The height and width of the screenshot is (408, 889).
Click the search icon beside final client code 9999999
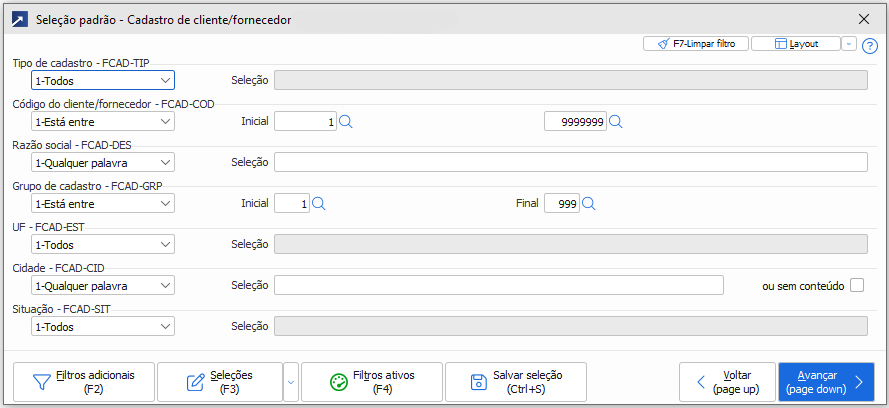[616, 121]
